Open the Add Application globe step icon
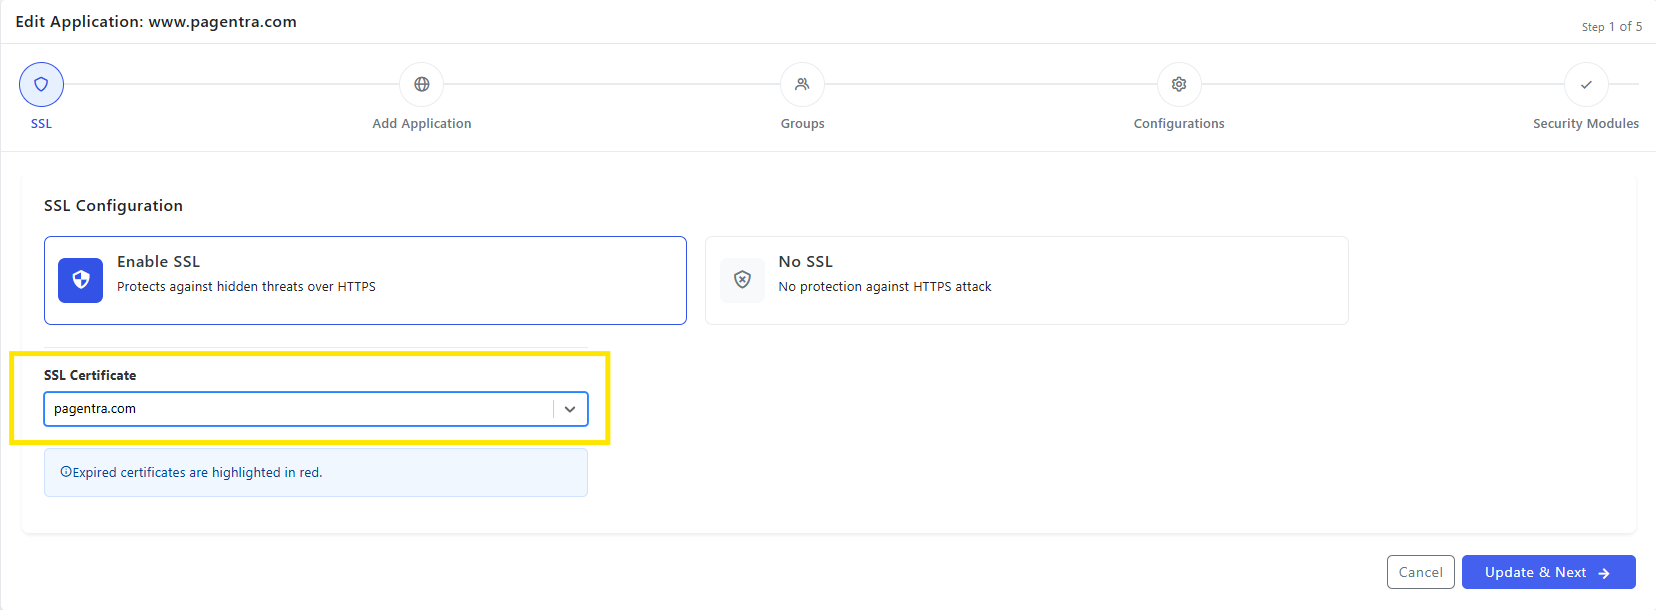This screenshot has height=610, width=1656. [x=422, y=85]
